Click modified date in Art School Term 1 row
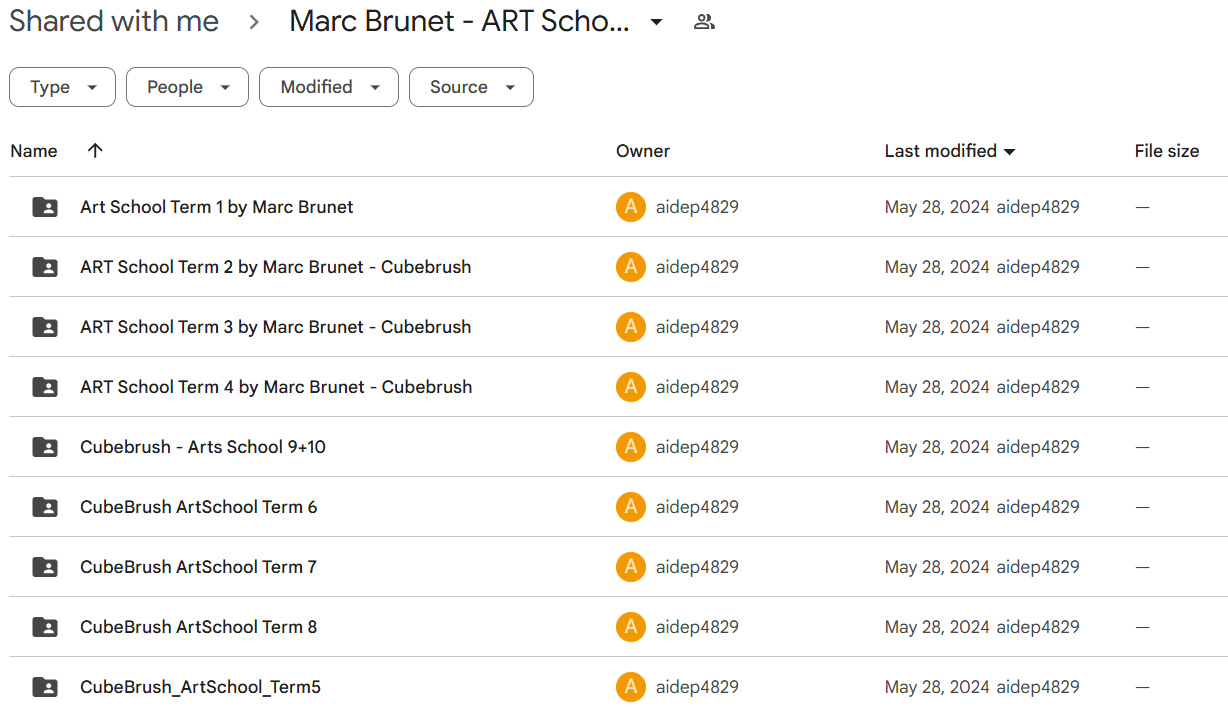This screenshot has width=1228, height=714. (937, 207)
